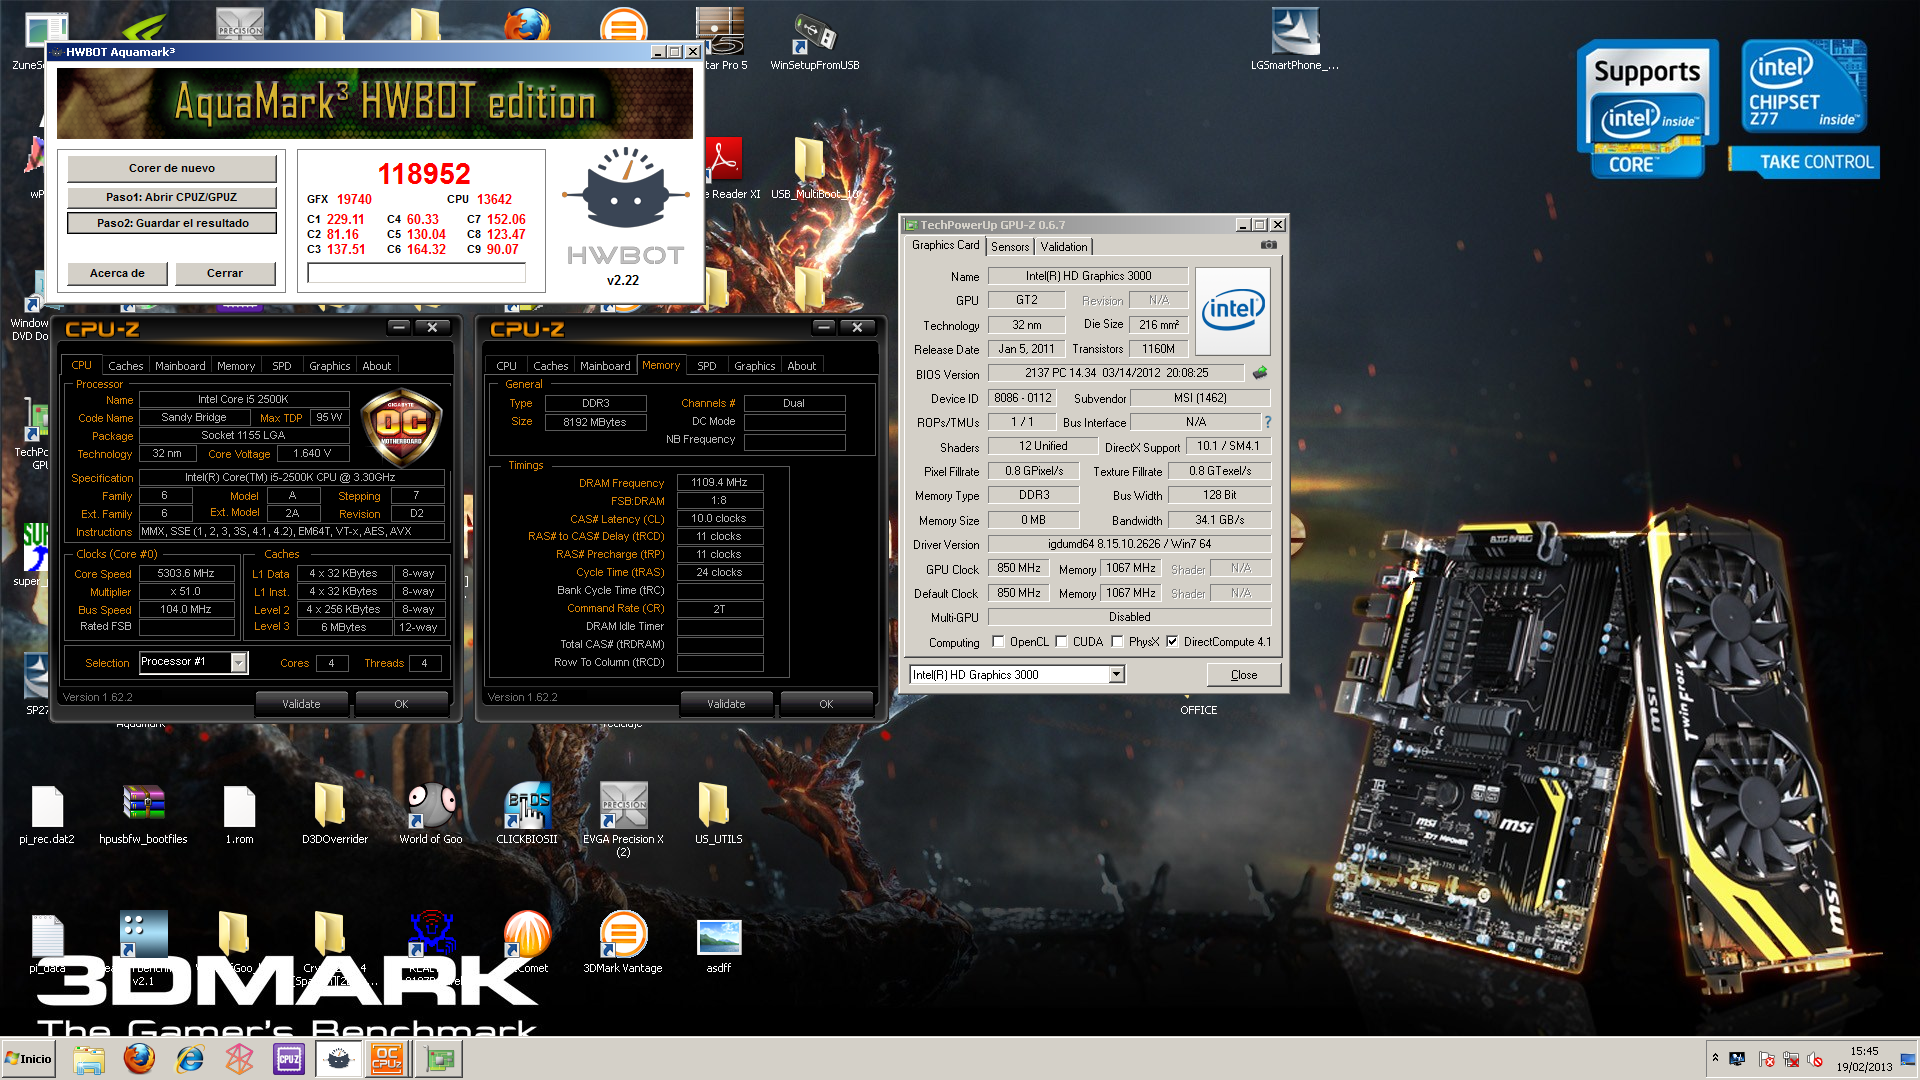Click Inicio start button

29,1059
